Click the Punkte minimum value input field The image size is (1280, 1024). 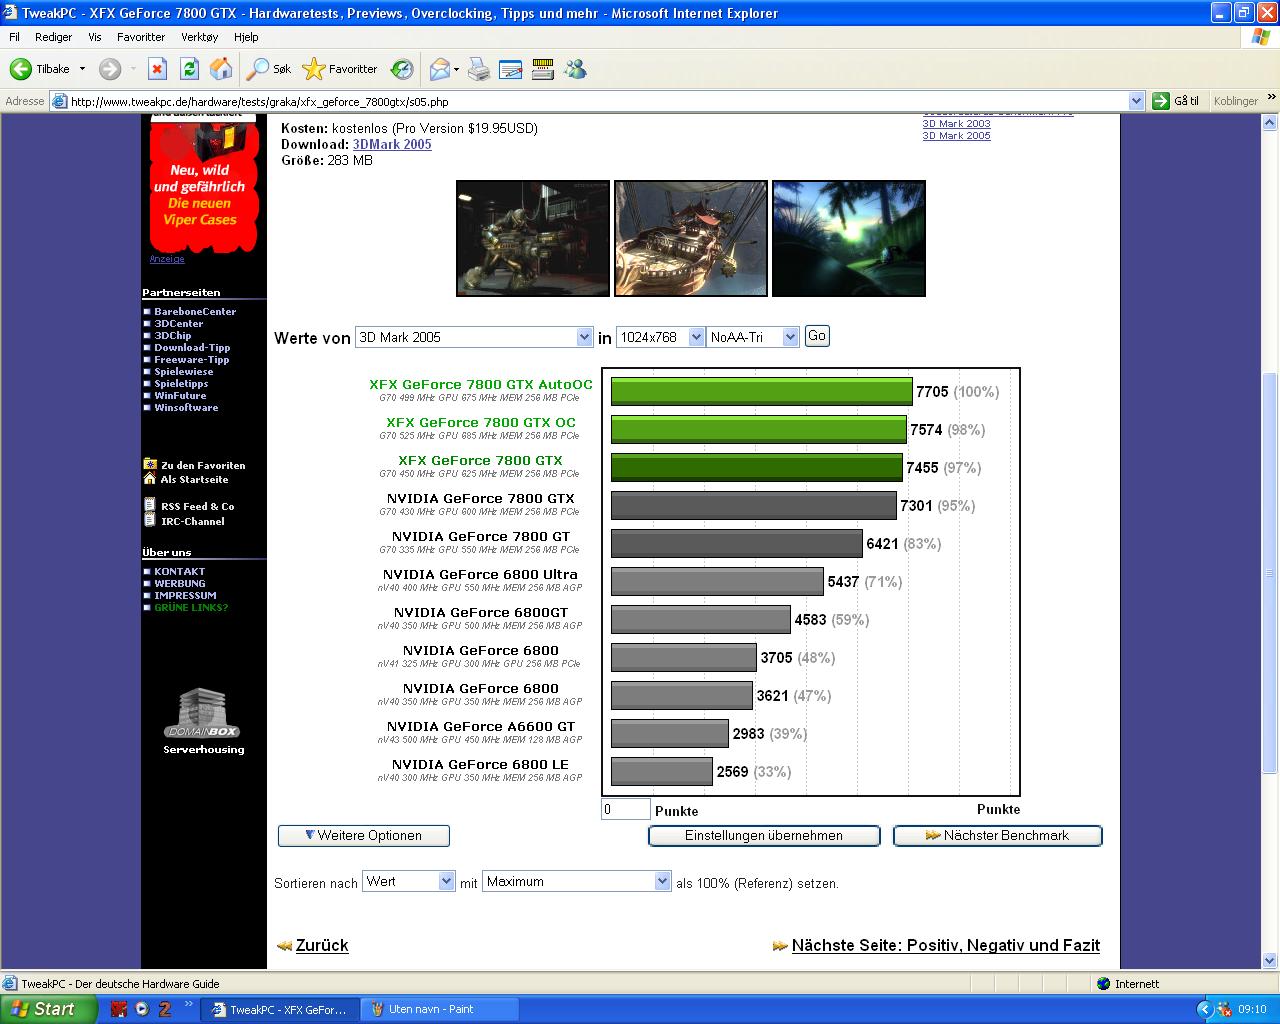click(625, 809)
